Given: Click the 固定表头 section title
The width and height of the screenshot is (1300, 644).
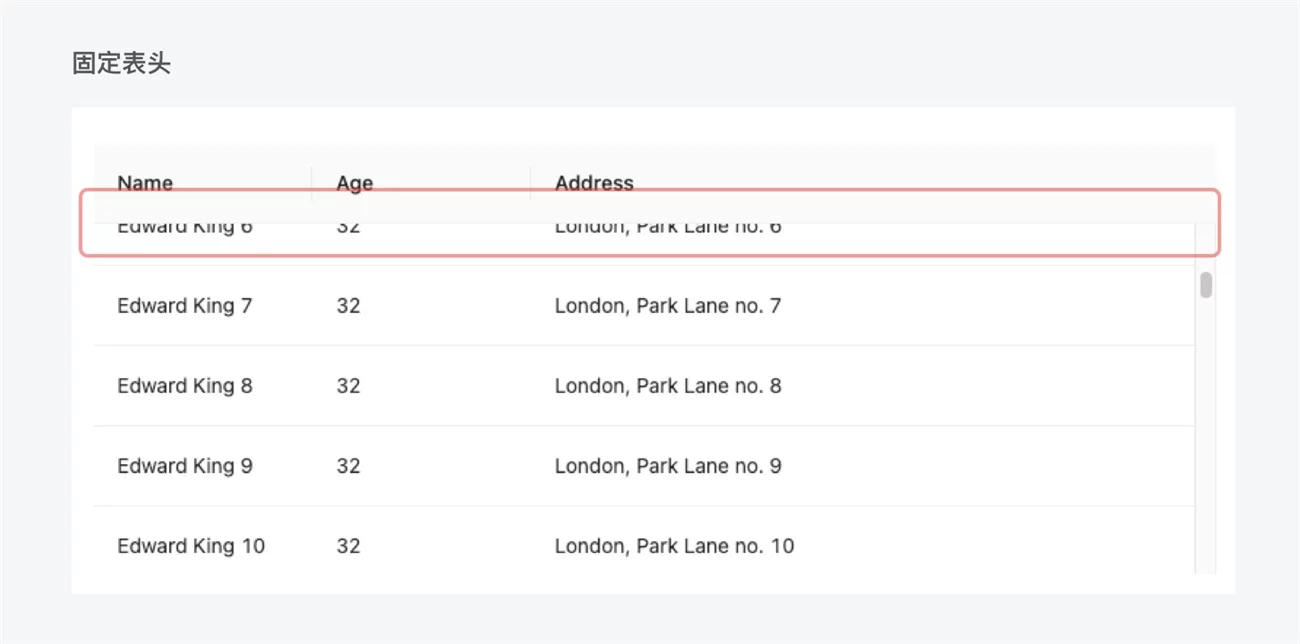Looking at the screenshot, I should click(x=121, y=64).
